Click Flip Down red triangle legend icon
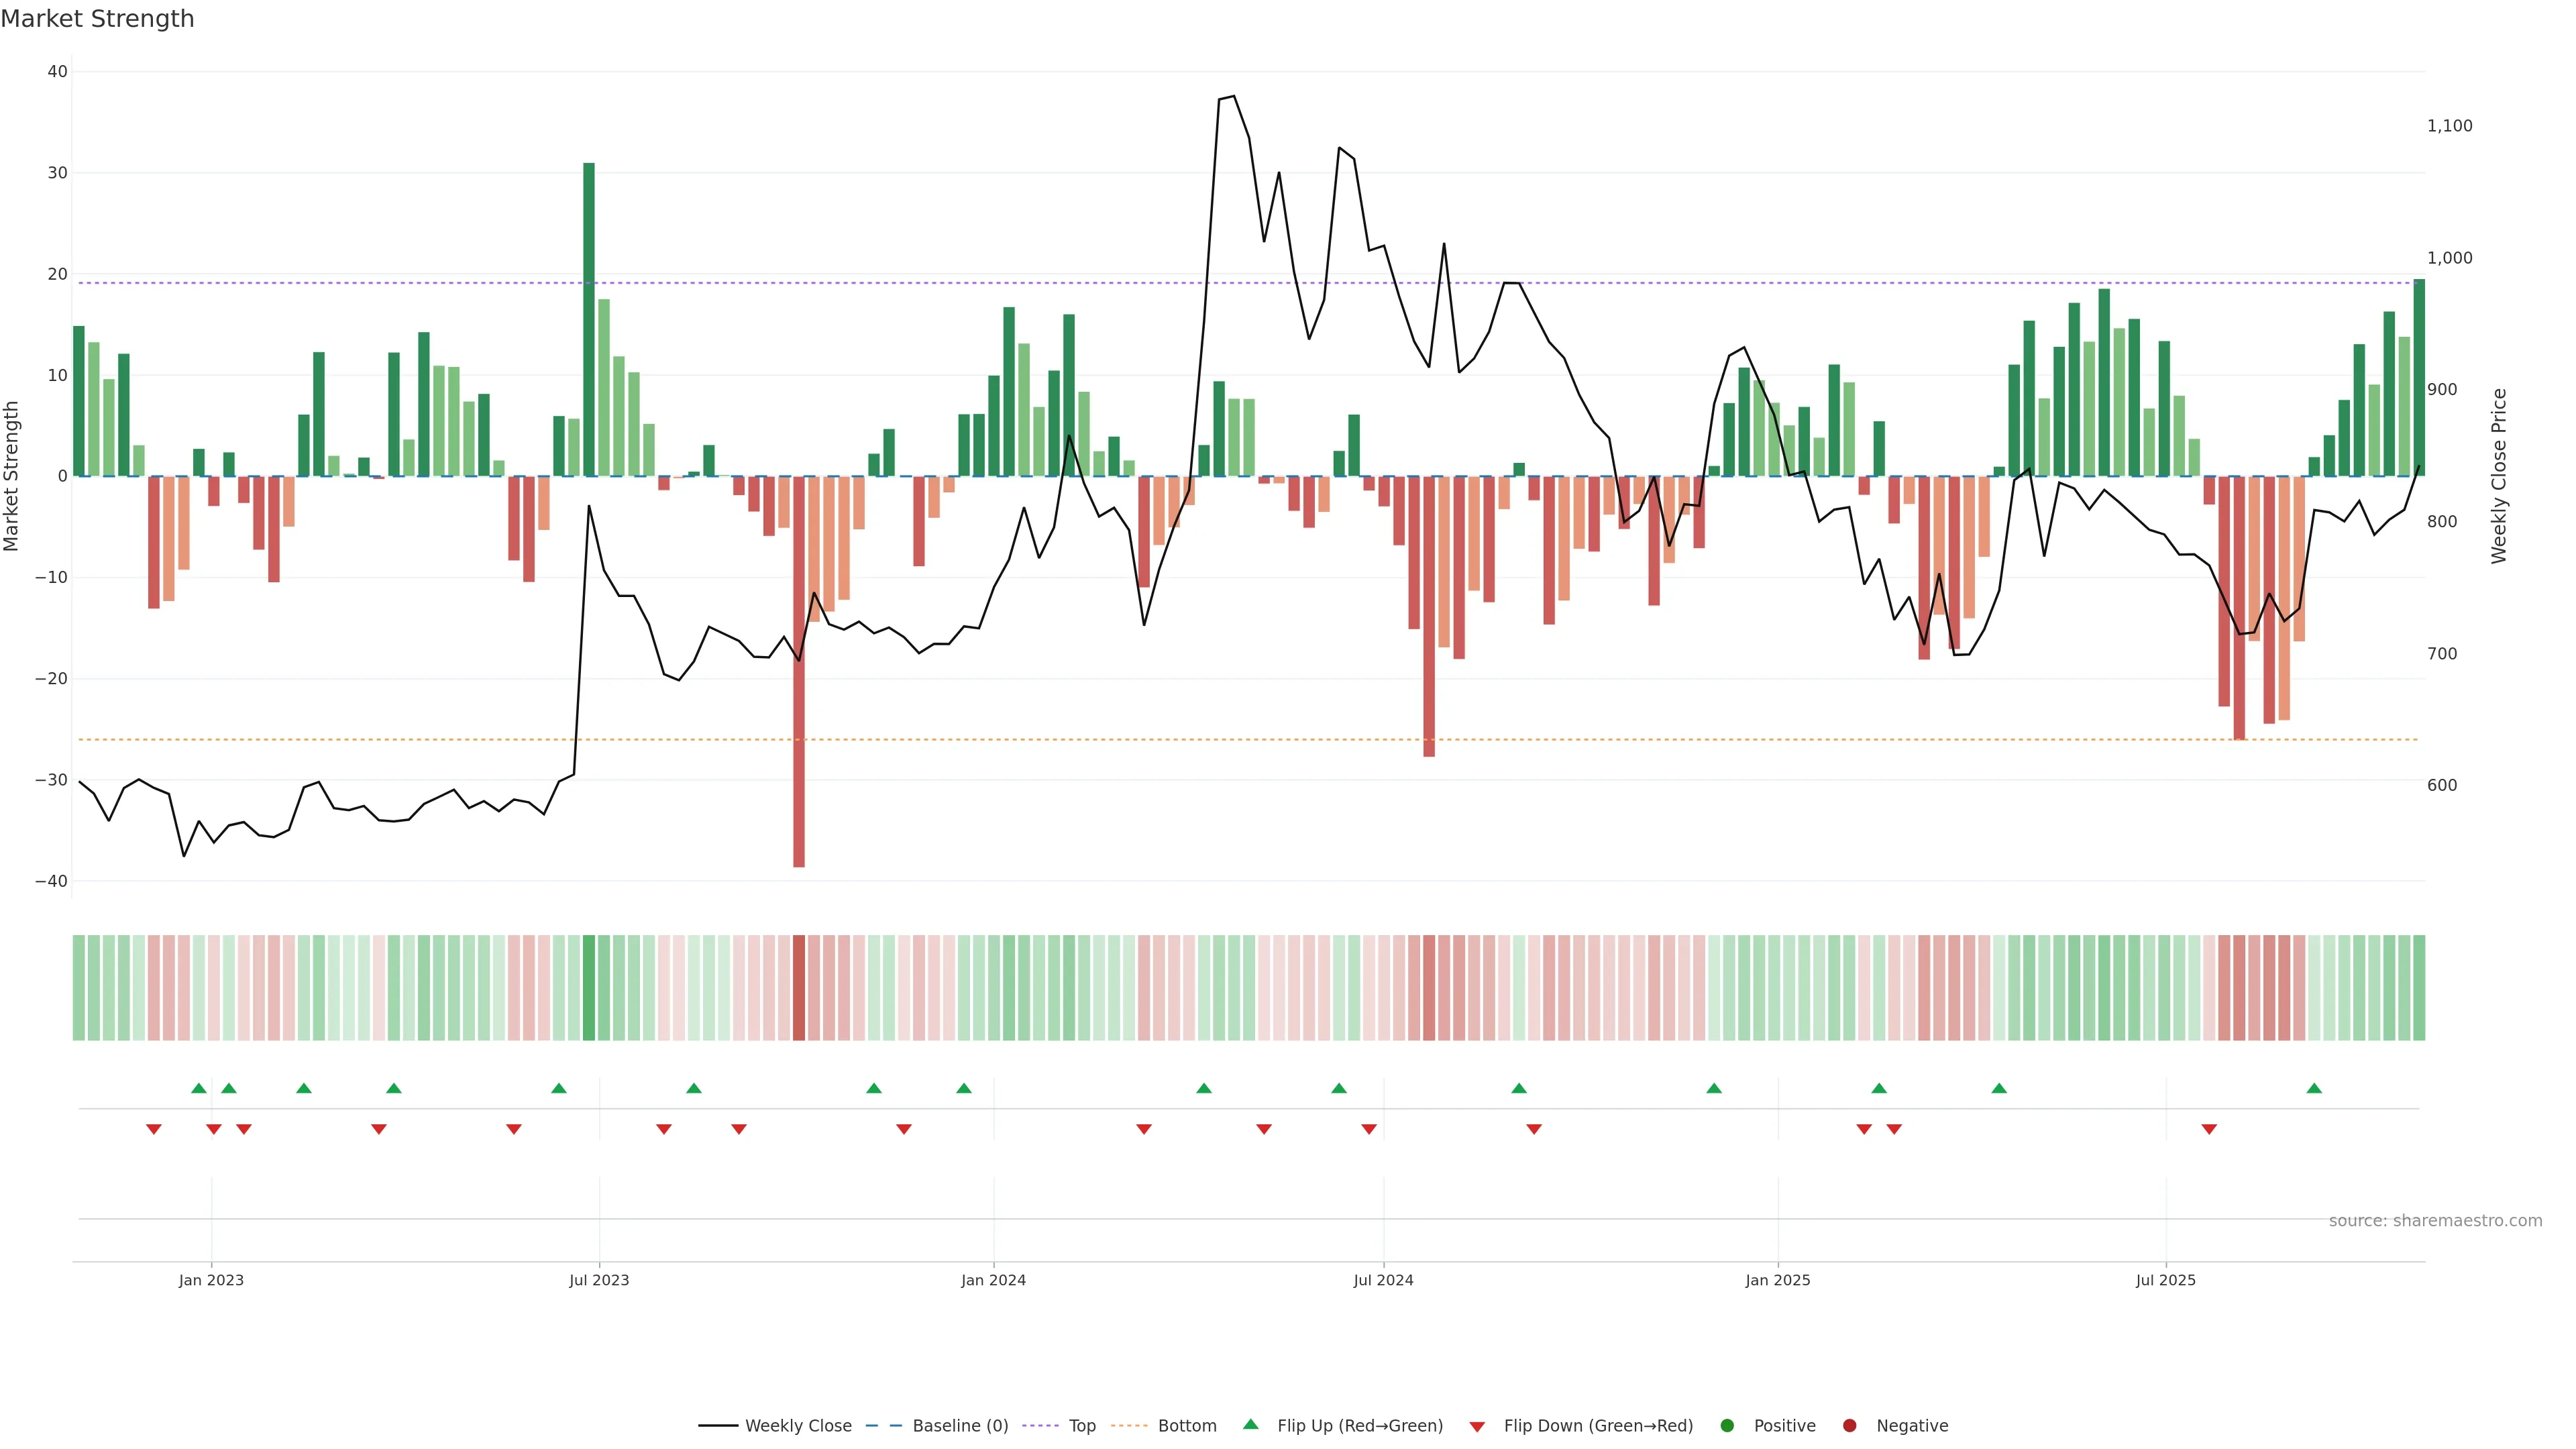This screenshot has width=2576, height=1449. 1477,1427
